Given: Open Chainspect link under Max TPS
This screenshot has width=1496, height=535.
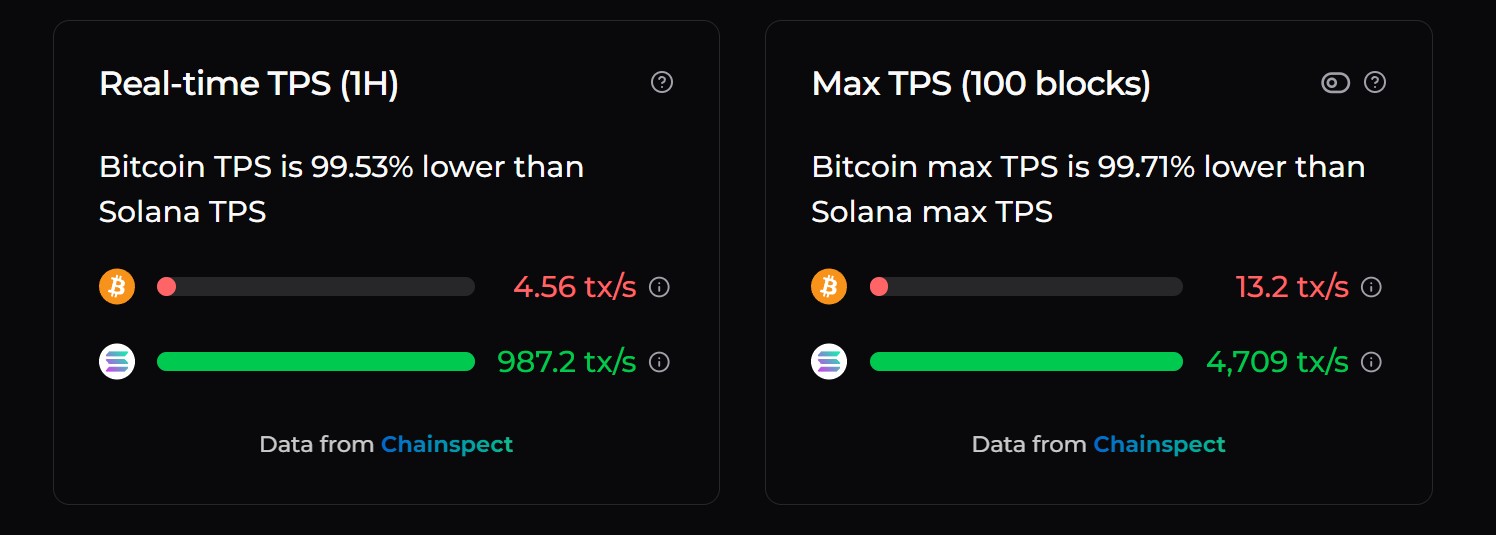Looking at the screenshot, I should (x=1159, y=444).
